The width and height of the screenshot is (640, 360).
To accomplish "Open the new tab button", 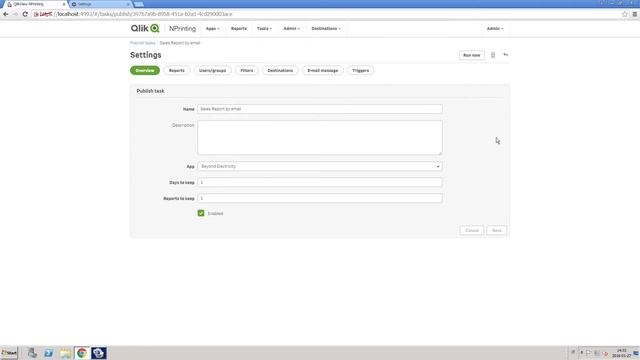I will tap(139, 4).
